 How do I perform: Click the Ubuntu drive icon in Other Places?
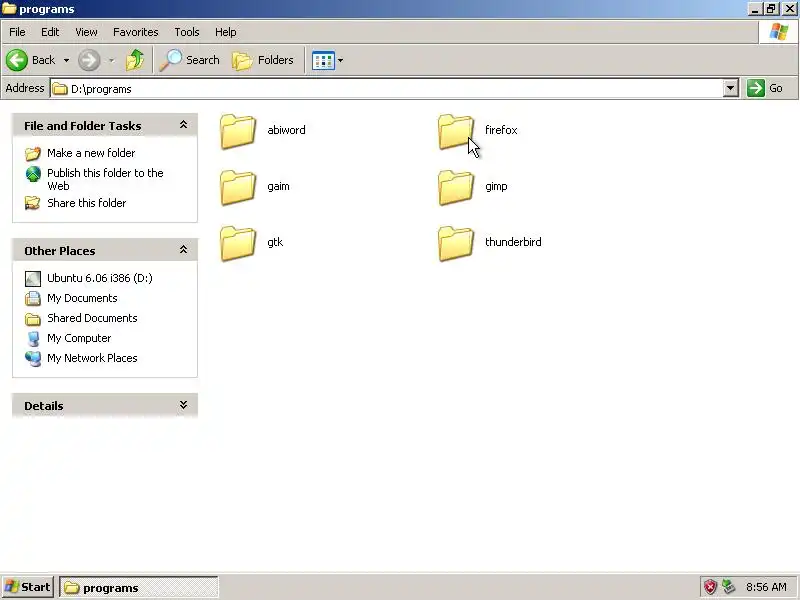[x=33, y=279]
